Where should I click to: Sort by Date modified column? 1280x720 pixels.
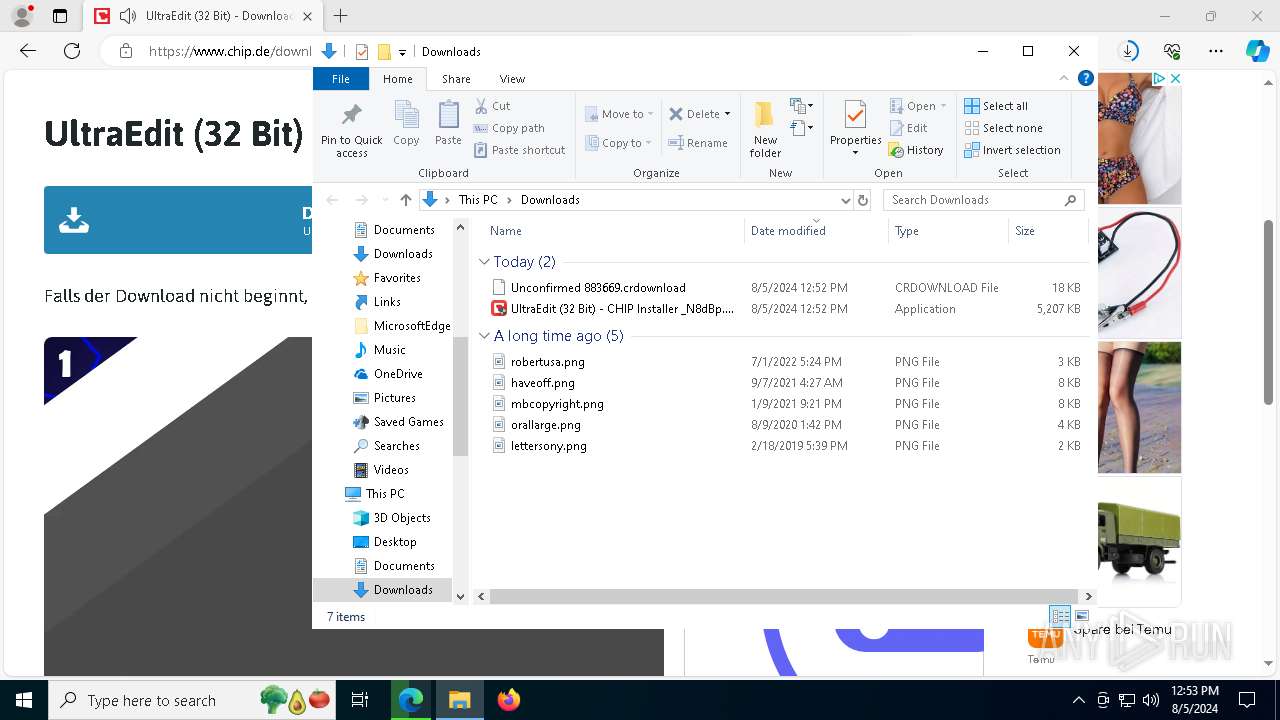[816, 231]
